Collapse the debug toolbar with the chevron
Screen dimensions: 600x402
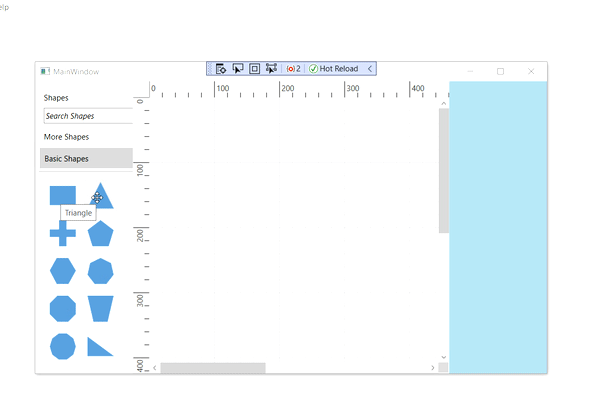point(370,69)
